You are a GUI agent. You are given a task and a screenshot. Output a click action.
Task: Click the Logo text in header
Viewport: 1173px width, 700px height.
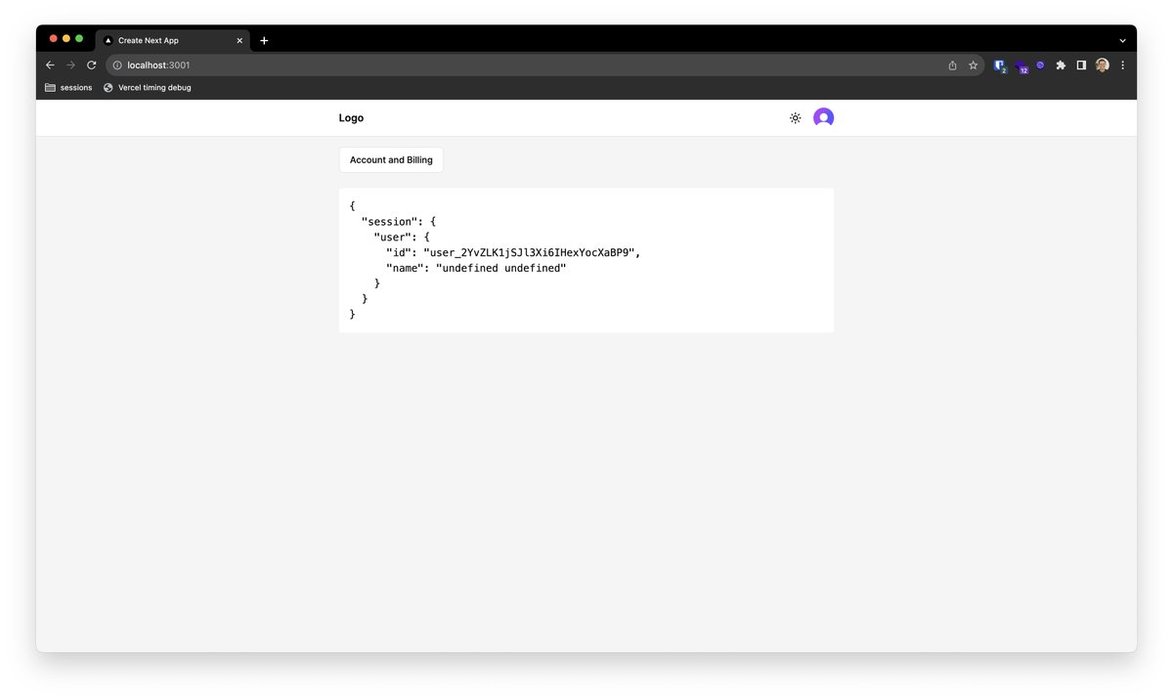click(351, 117)
